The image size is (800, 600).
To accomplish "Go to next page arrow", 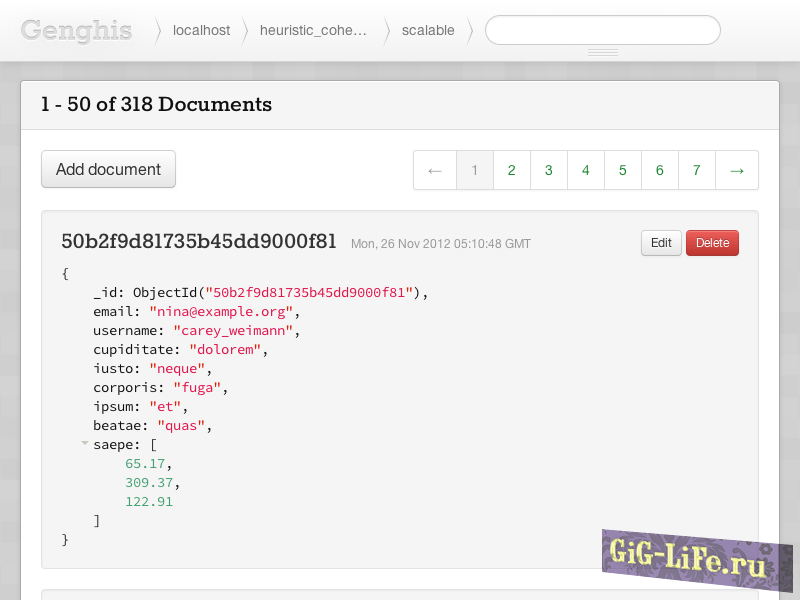I will coord(737,170).
